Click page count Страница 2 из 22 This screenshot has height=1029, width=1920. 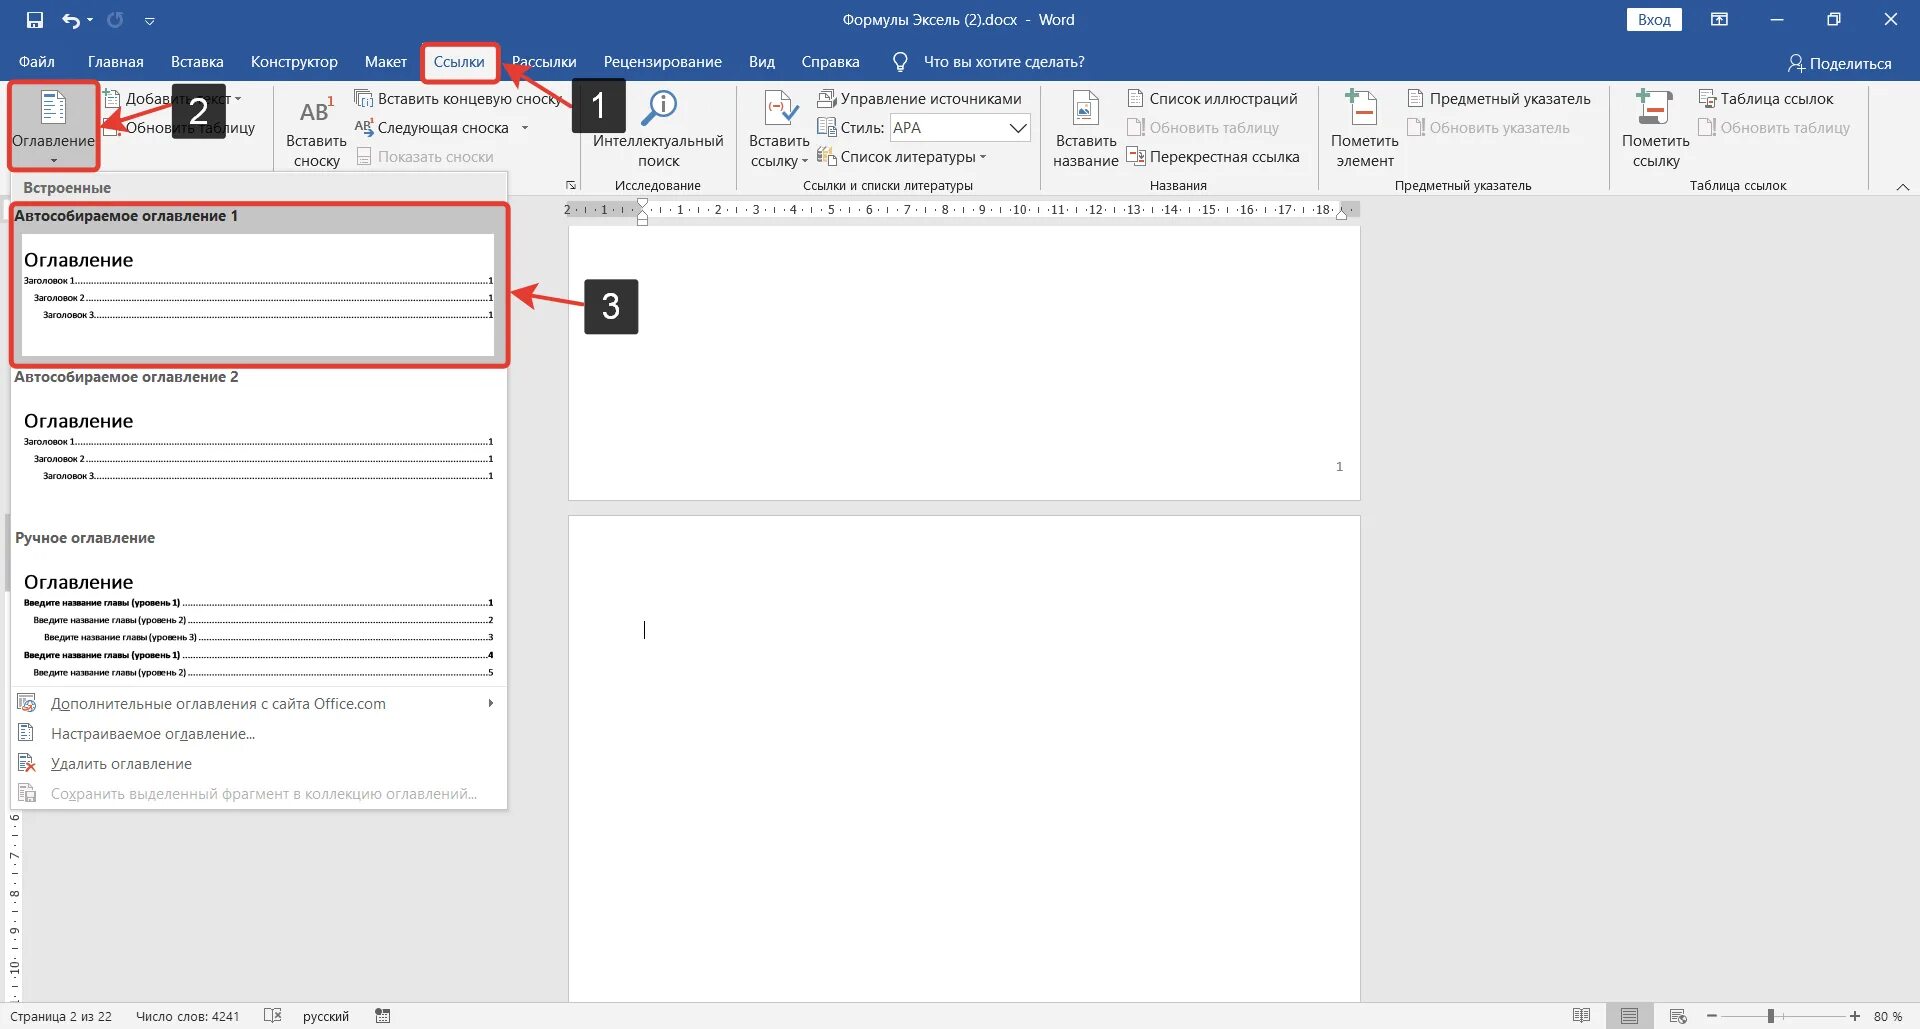(61, 1016)
